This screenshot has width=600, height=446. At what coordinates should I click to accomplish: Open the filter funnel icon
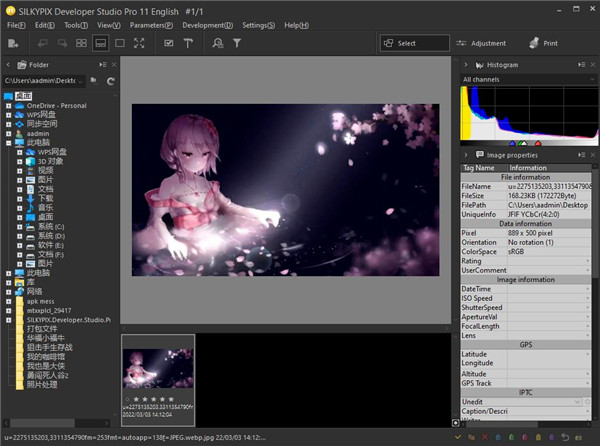[x=237, y=43]
